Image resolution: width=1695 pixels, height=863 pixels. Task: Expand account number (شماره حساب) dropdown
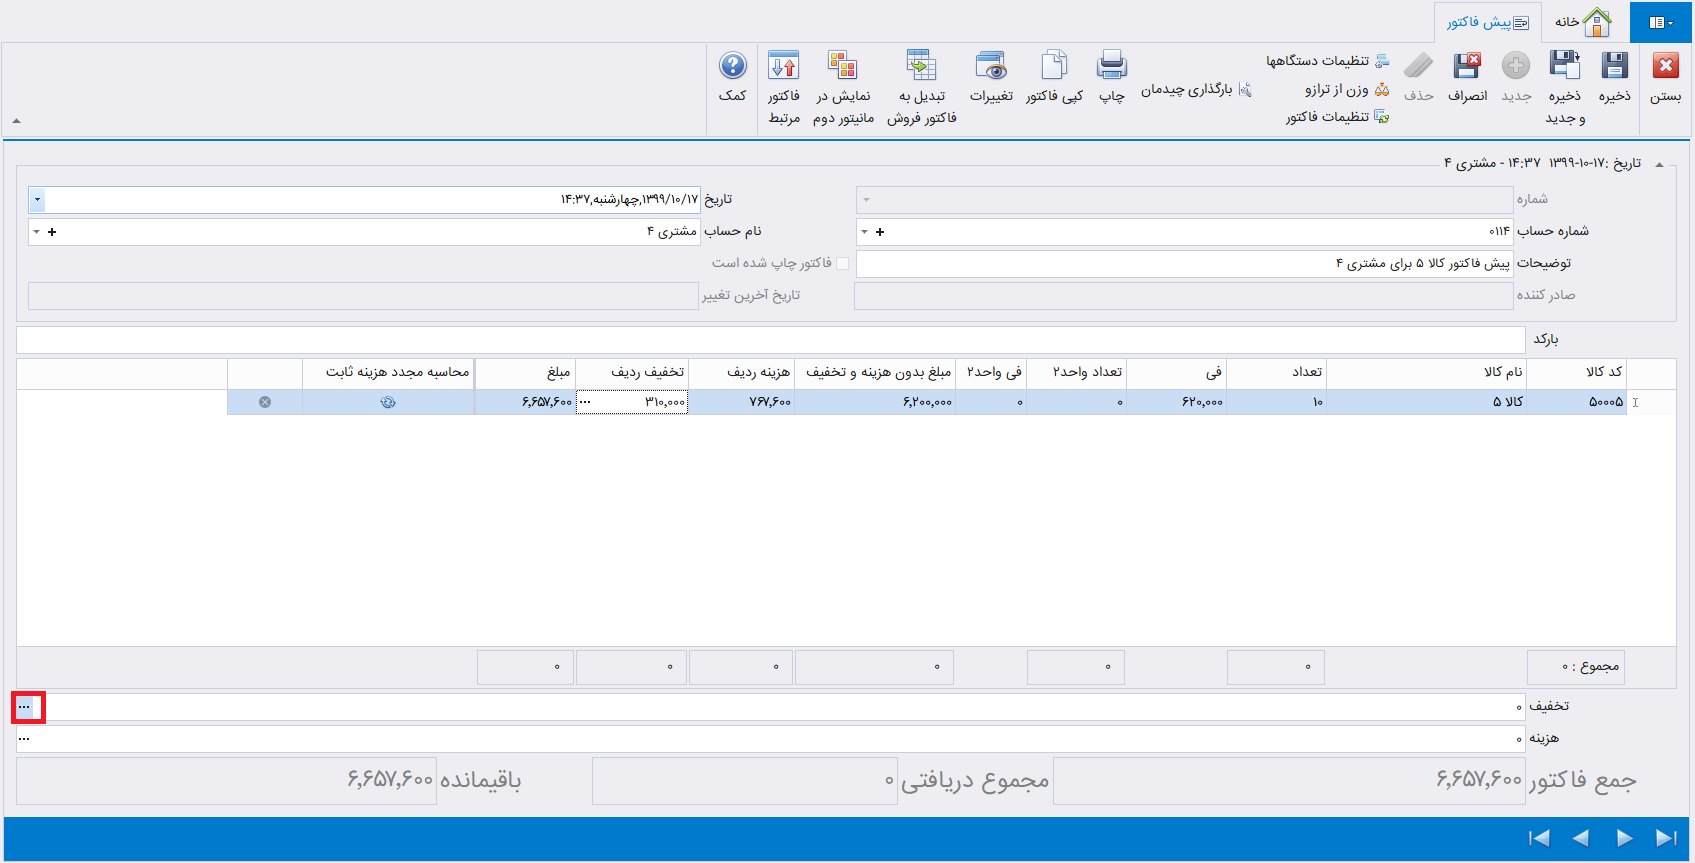(x=865, y=232)
